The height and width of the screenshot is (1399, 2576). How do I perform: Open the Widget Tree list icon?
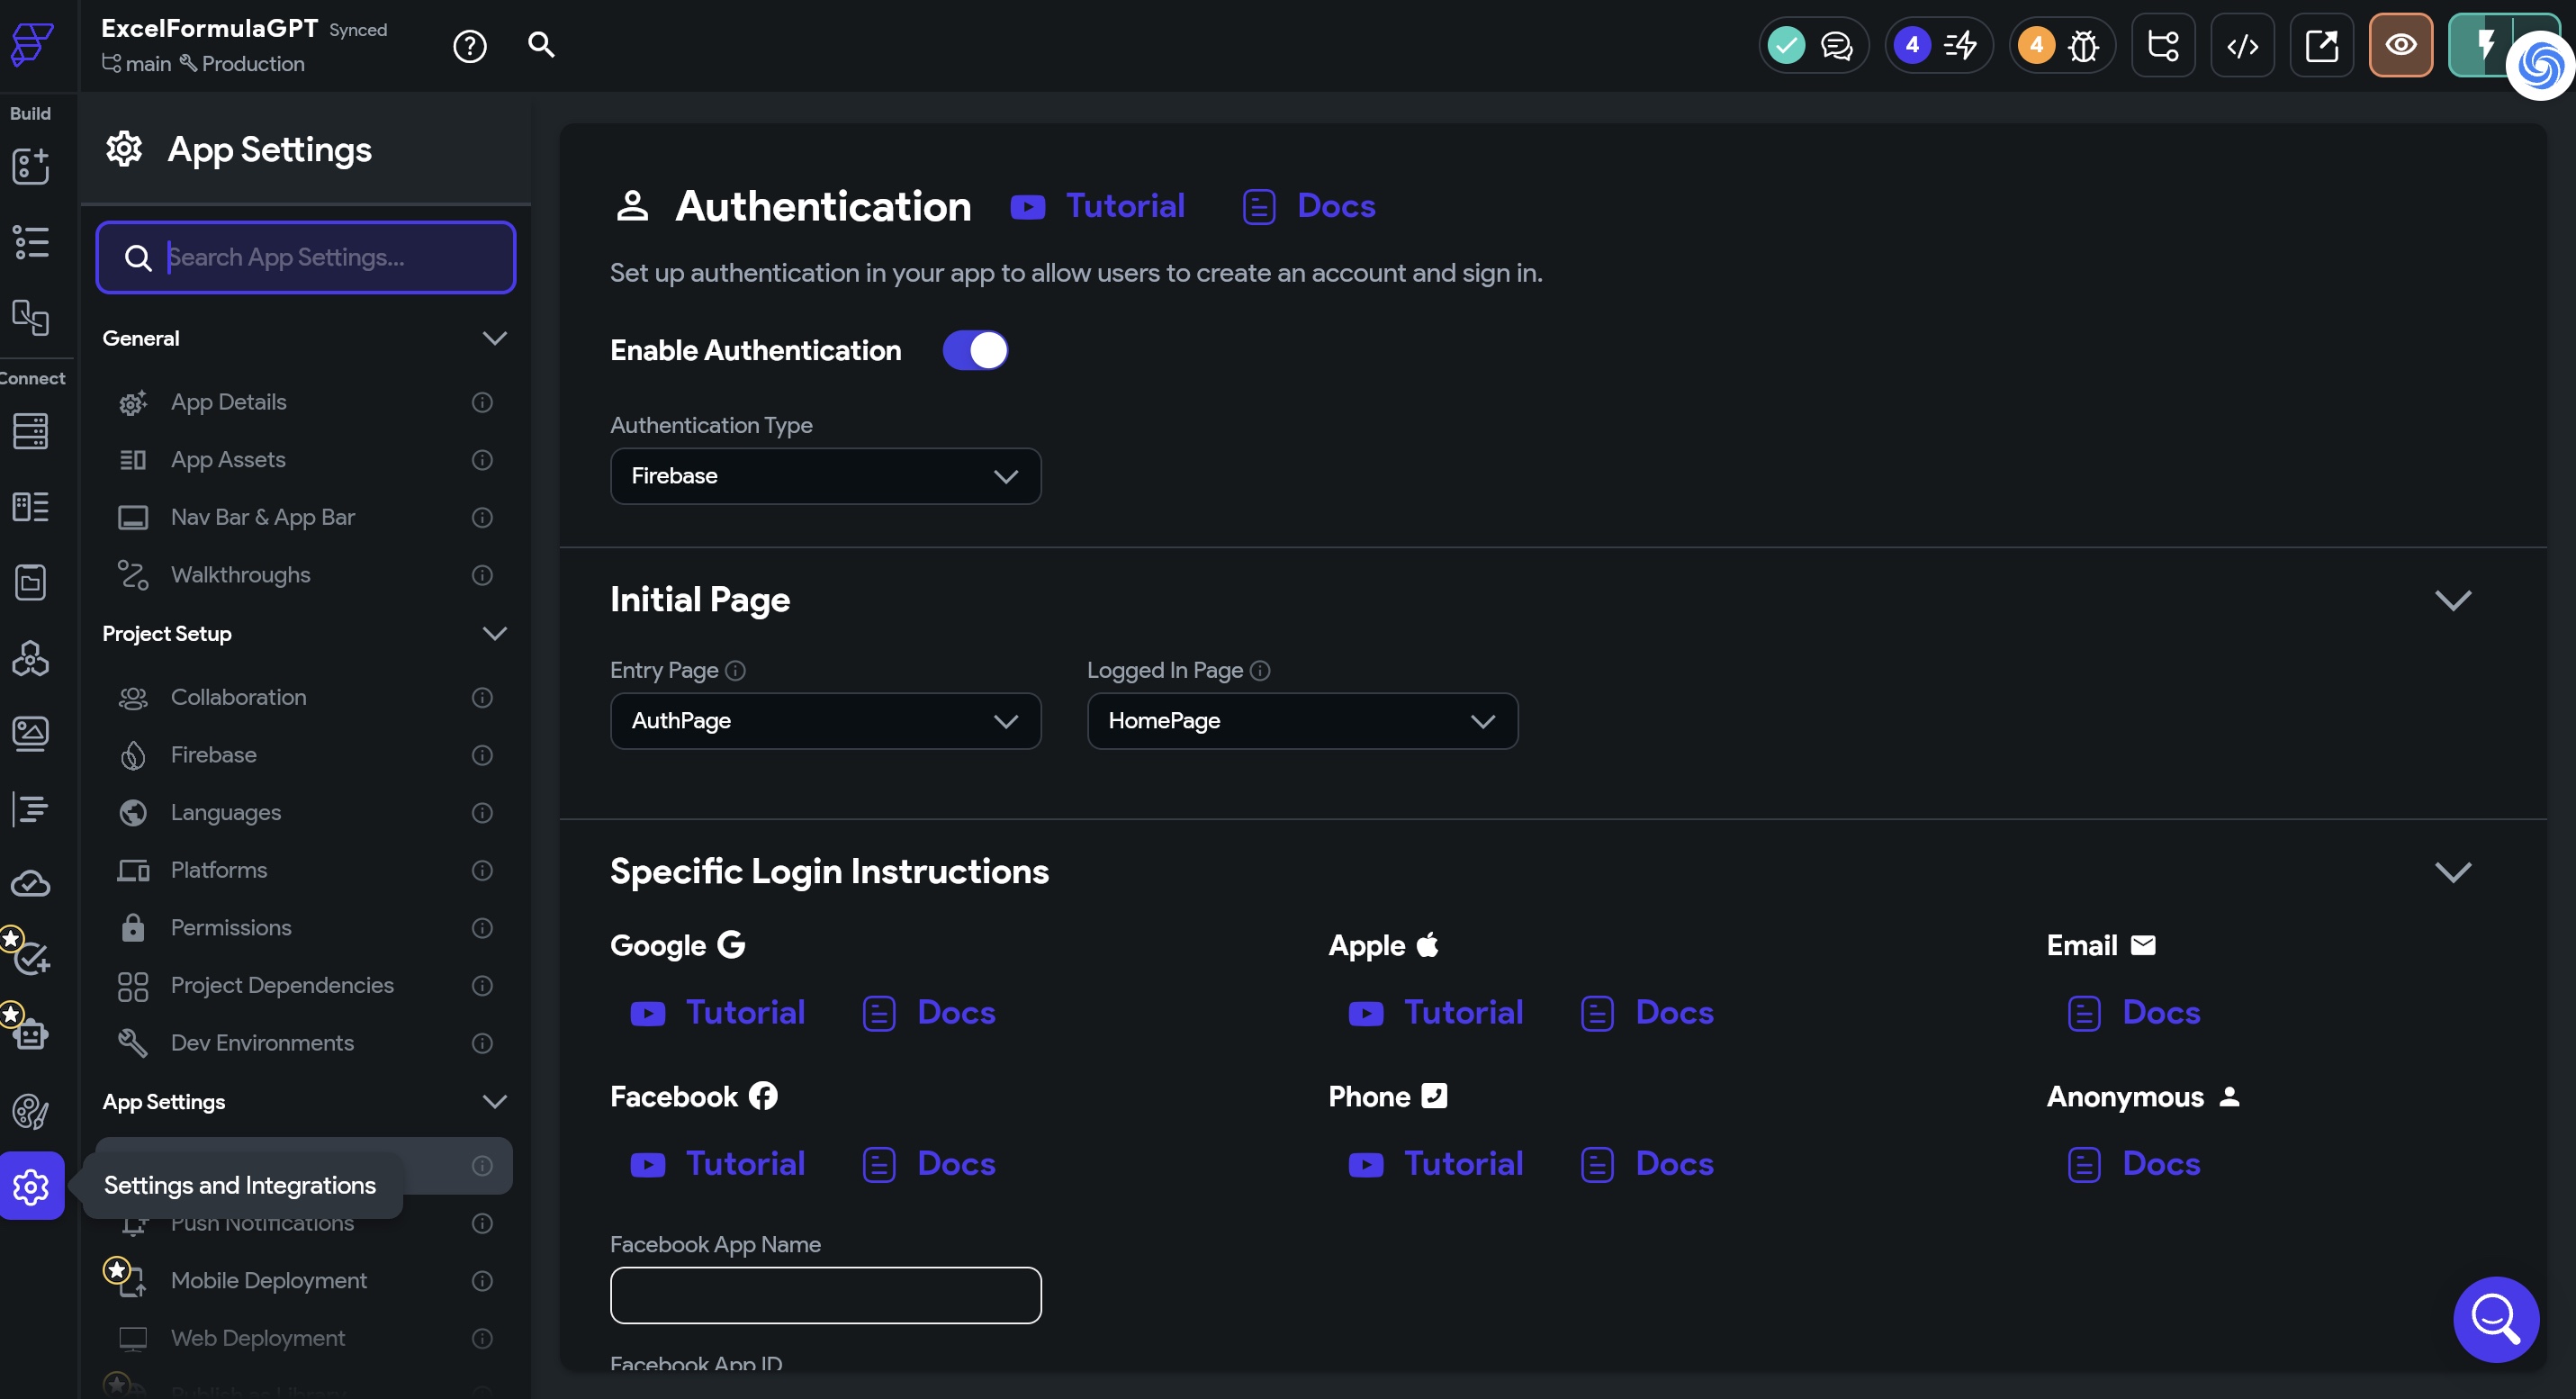[30, 242]
